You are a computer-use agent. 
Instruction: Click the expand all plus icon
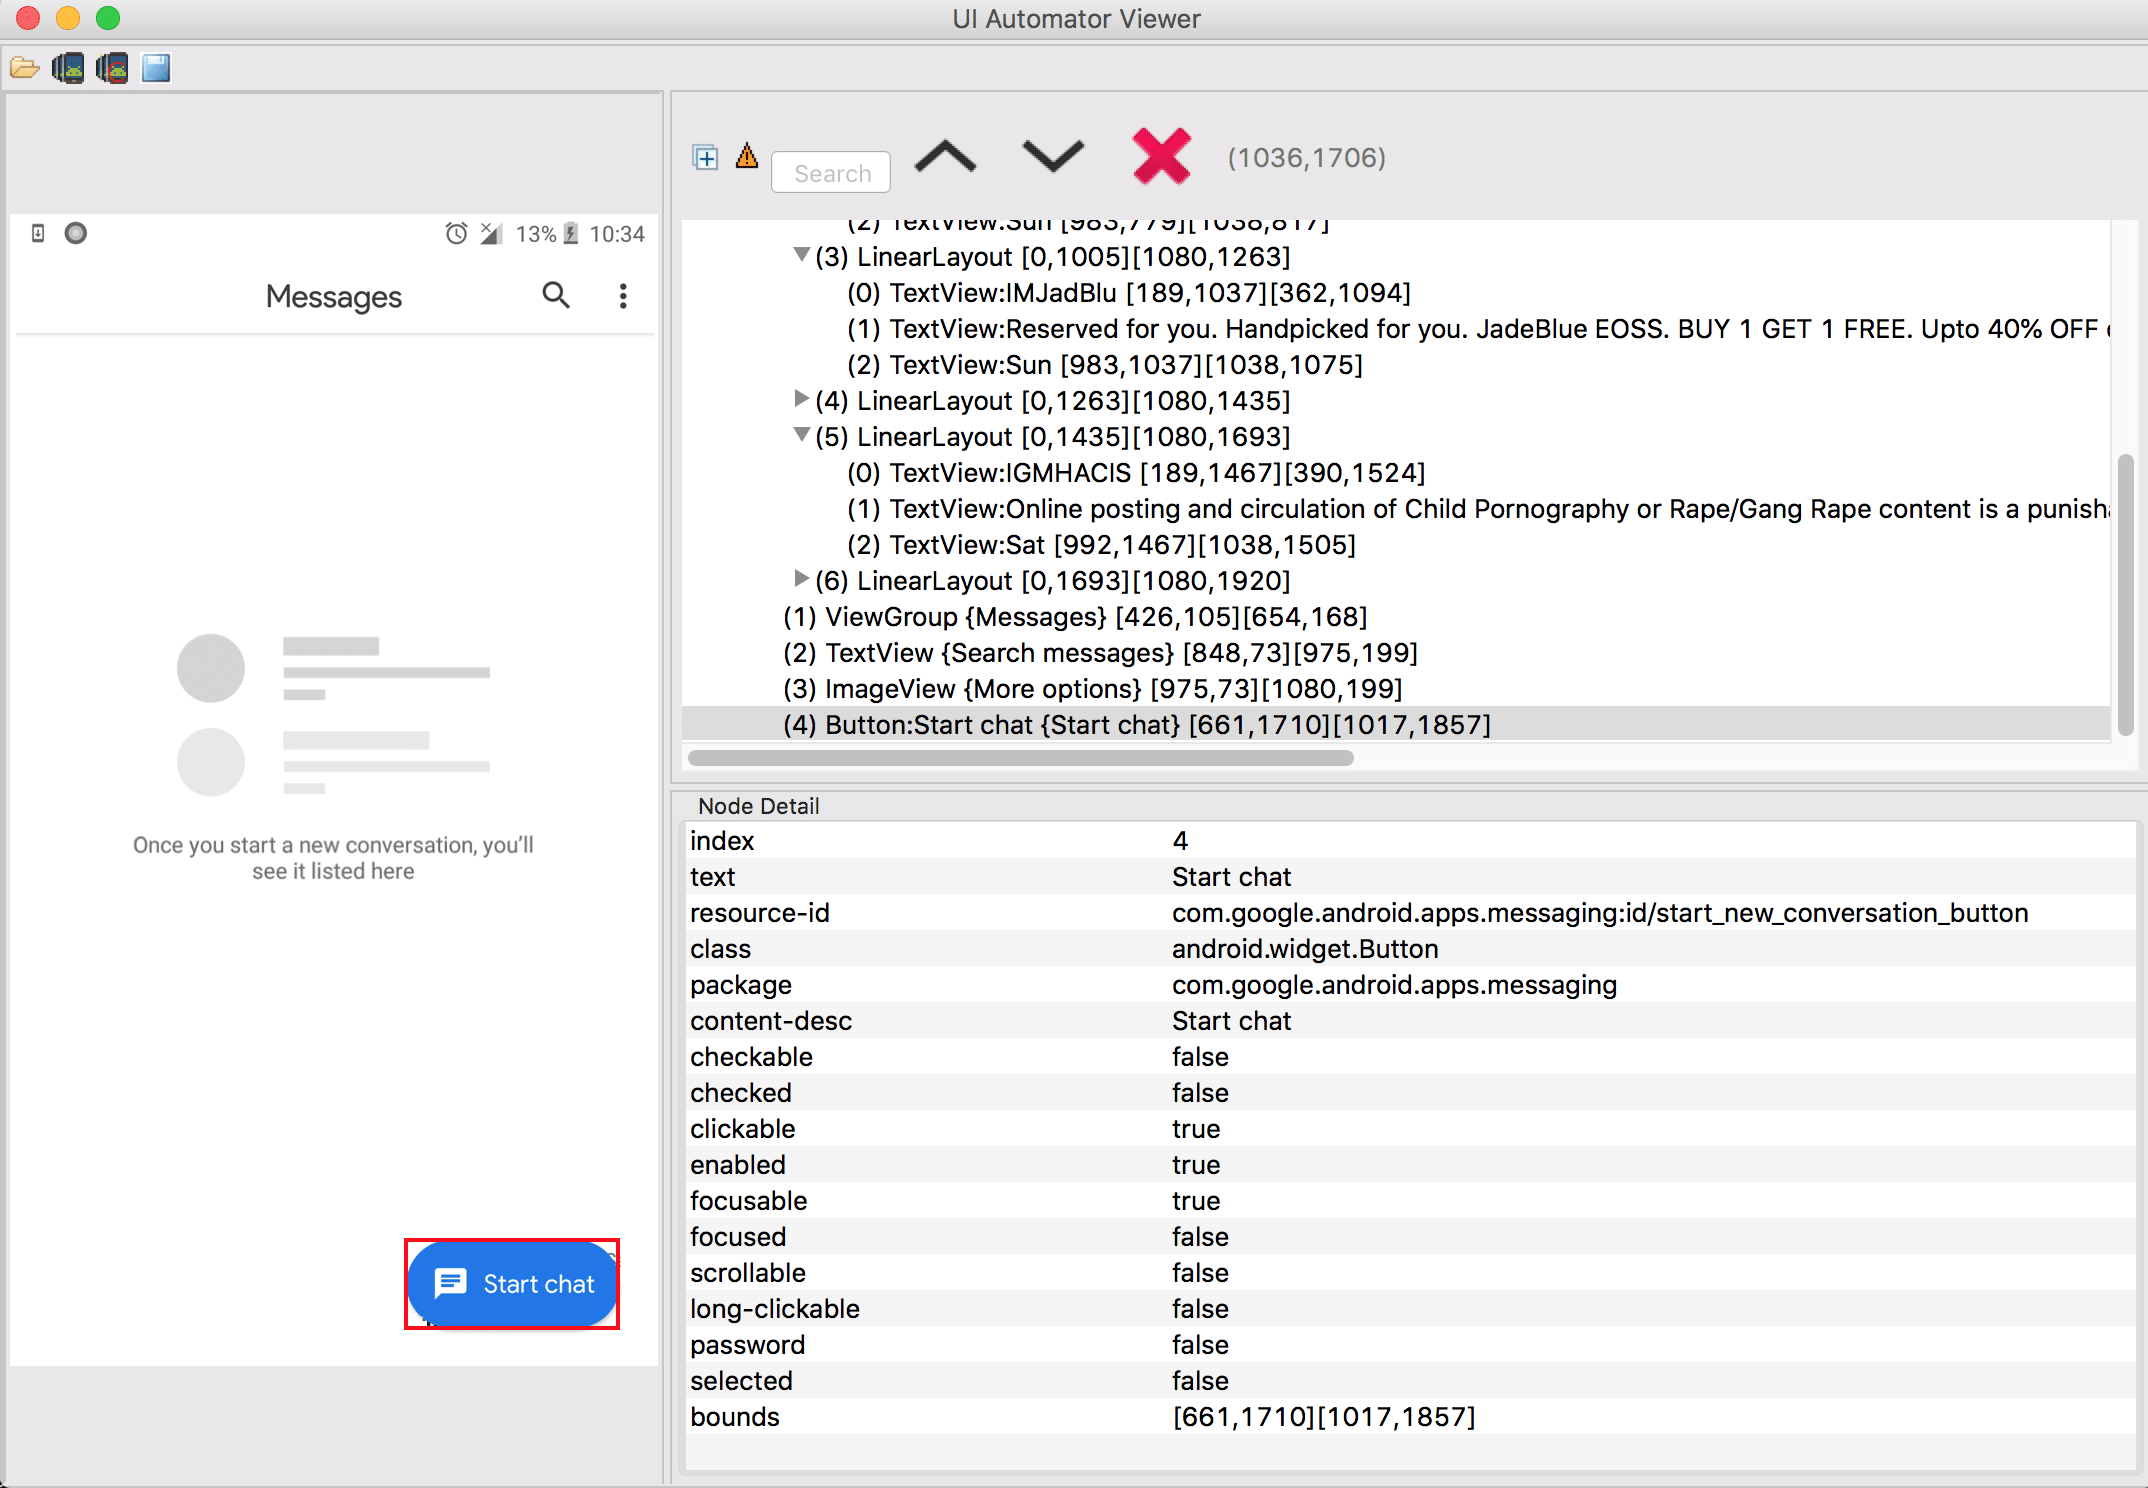click(705, 157)
